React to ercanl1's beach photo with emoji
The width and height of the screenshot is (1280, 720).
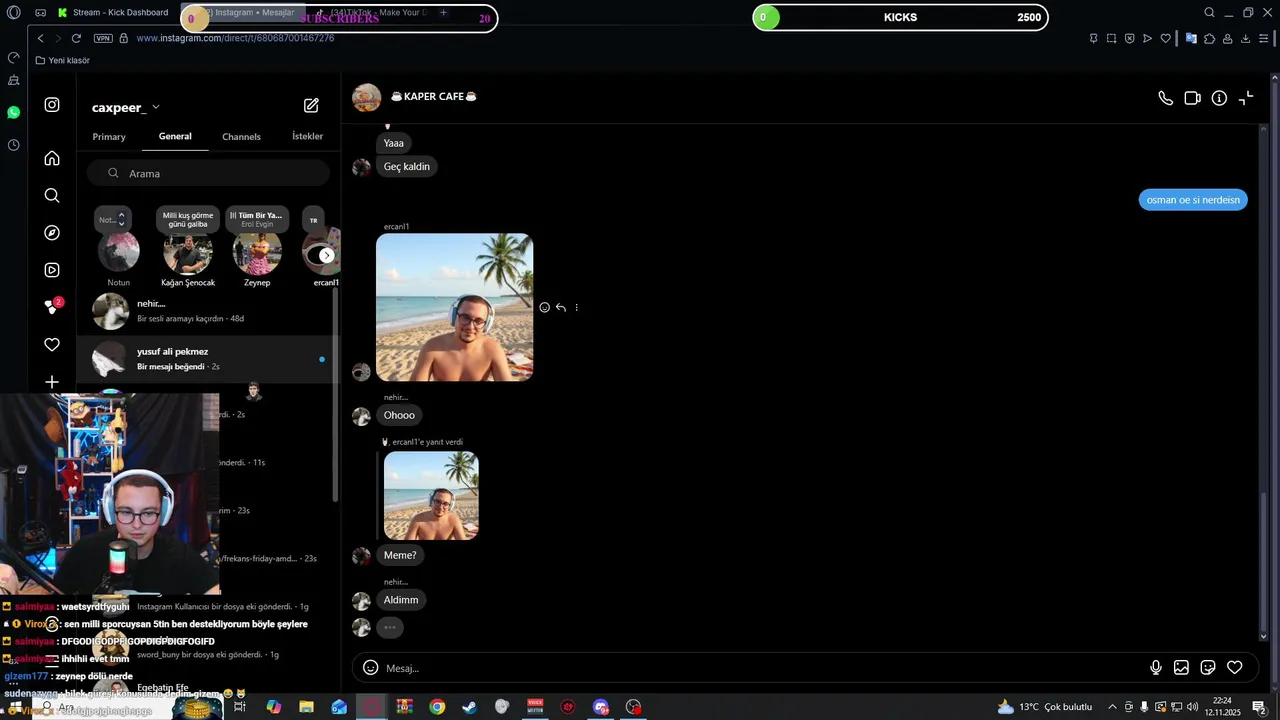pos(544,308)
